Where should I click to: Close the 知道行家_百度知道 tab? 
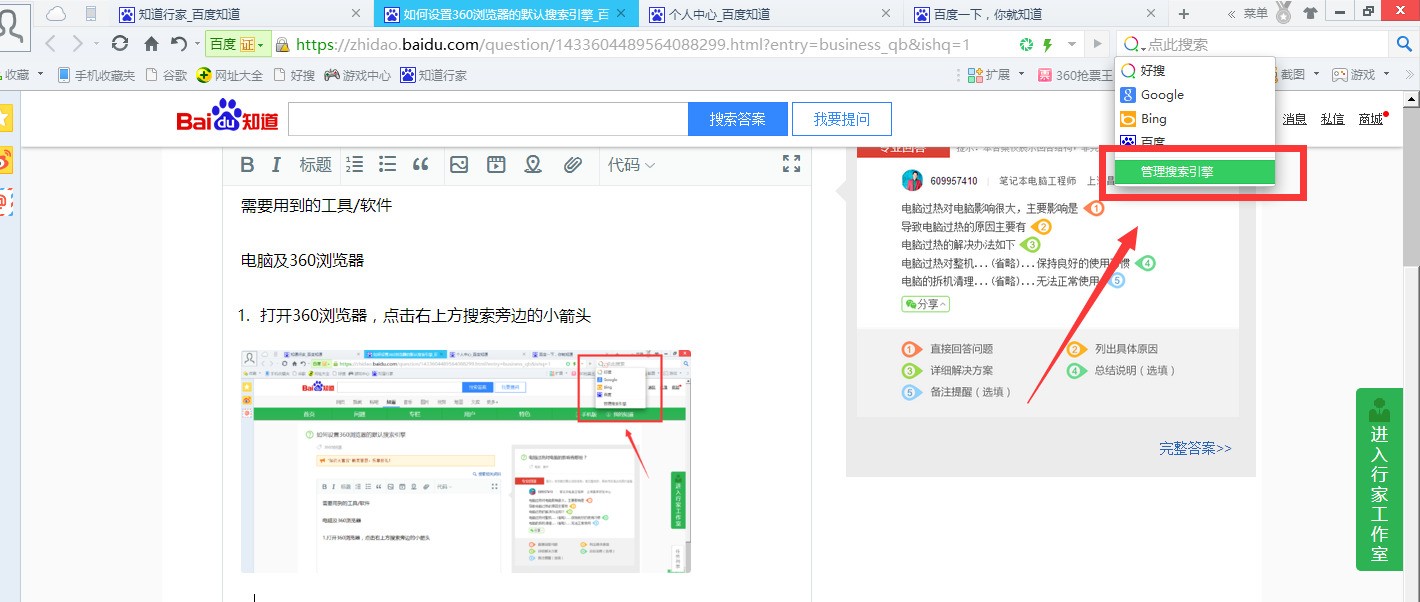(357, 14)
